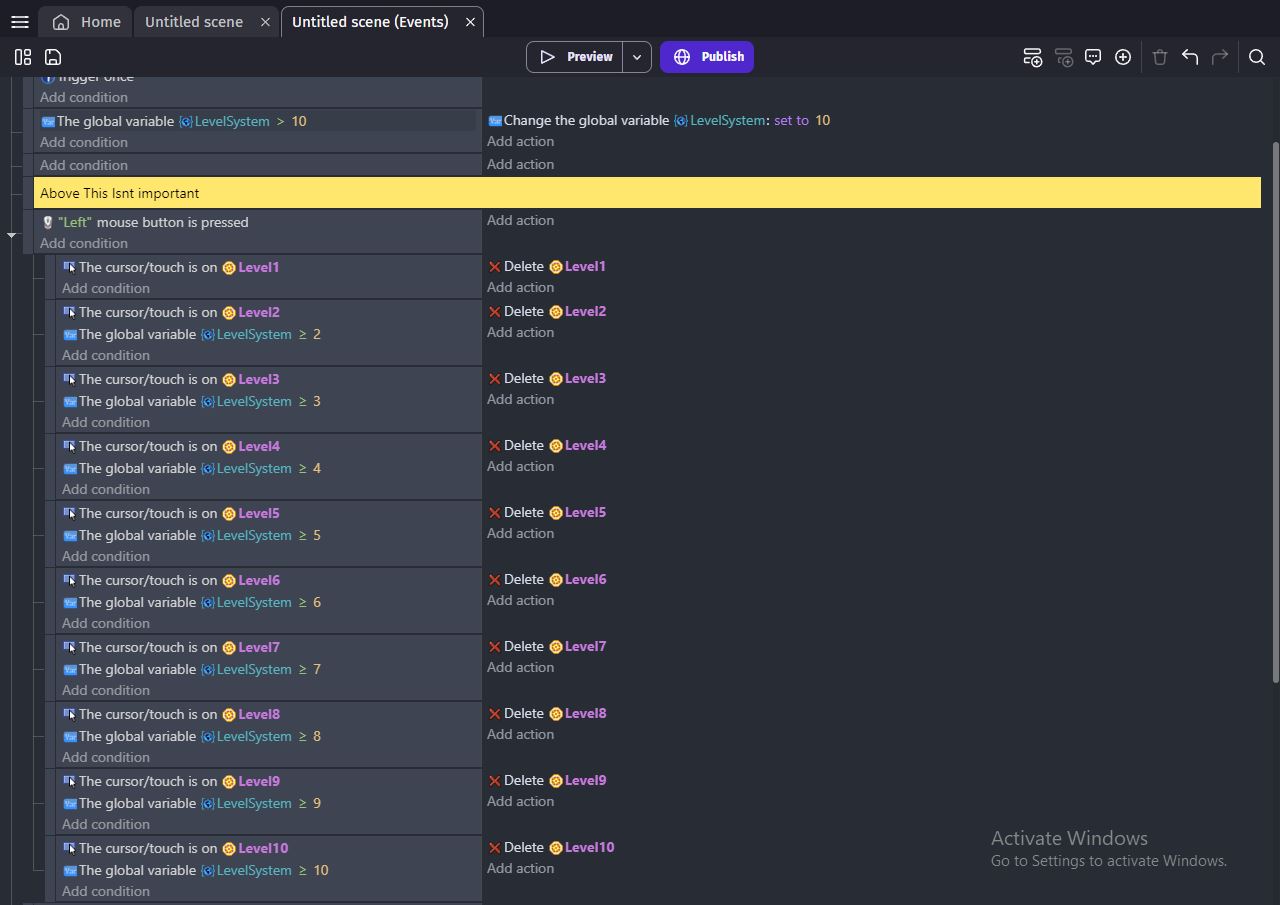The width and height of the screenshot is (1280, 905).
Task: Select the Delete Level7 action
Action: click(x=547, y=646)
